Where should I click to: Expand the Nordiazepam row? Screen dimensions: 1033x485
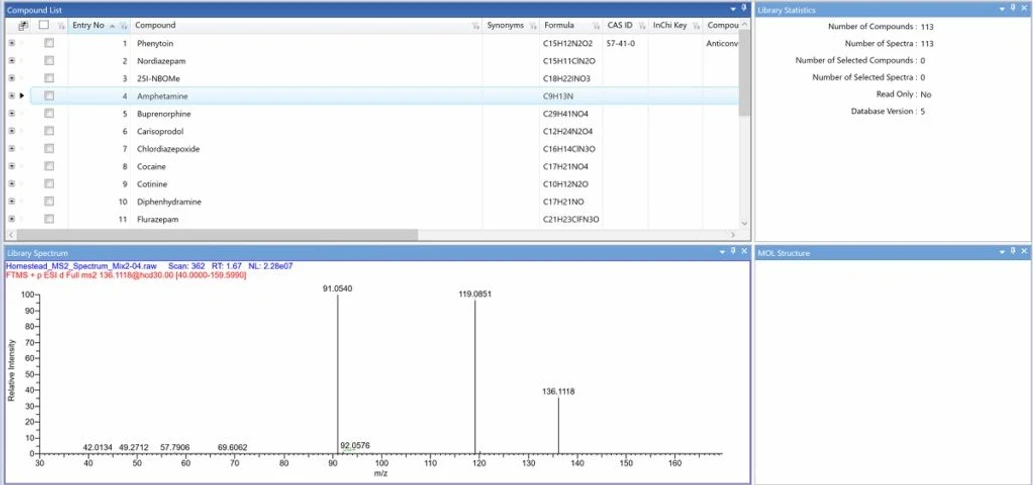[x=11, y=61]
